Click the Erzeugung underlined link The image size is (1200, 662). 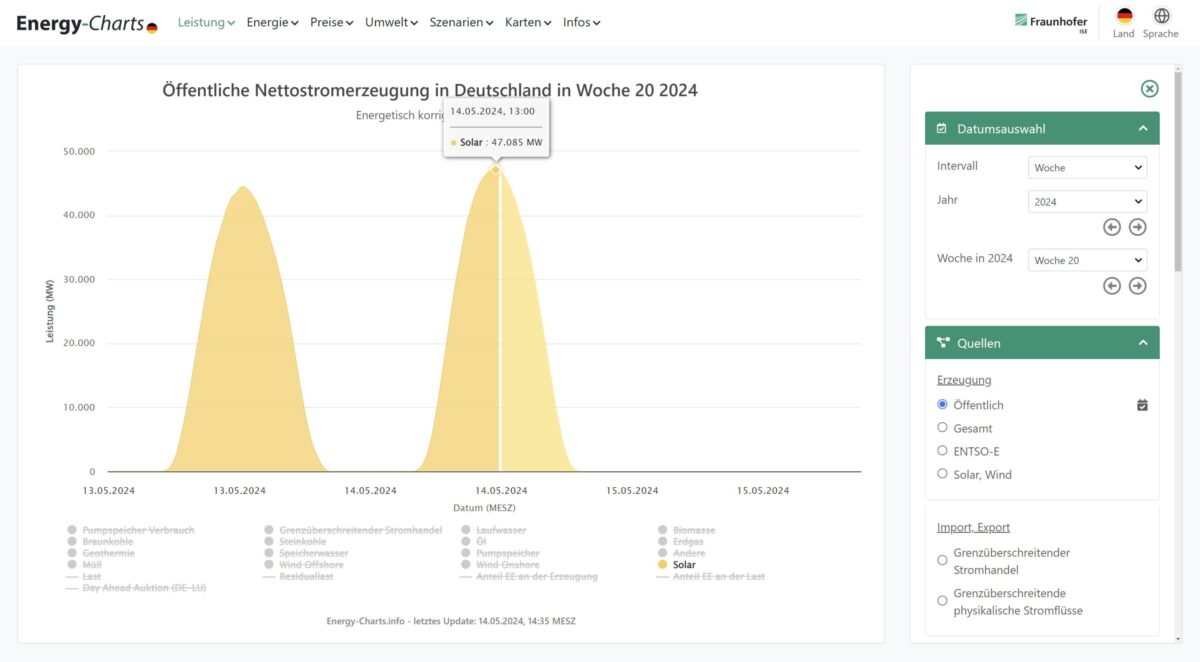click(x=964, y=379)
